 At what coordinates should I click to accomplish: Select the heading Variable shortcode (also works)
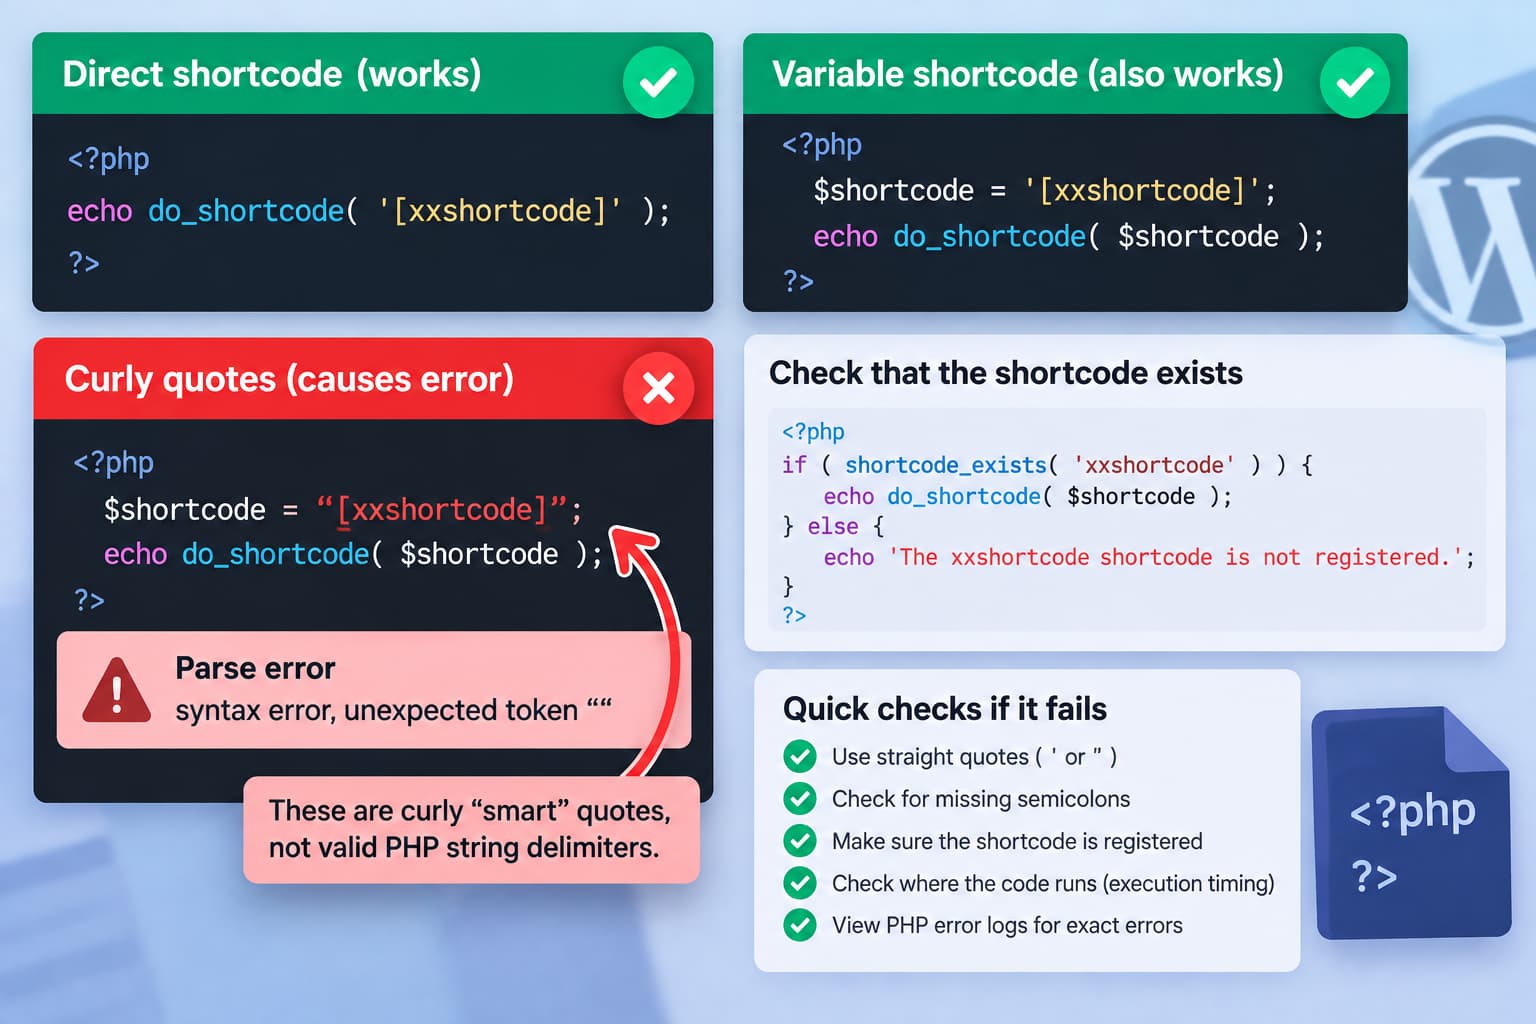(1028, 74)
